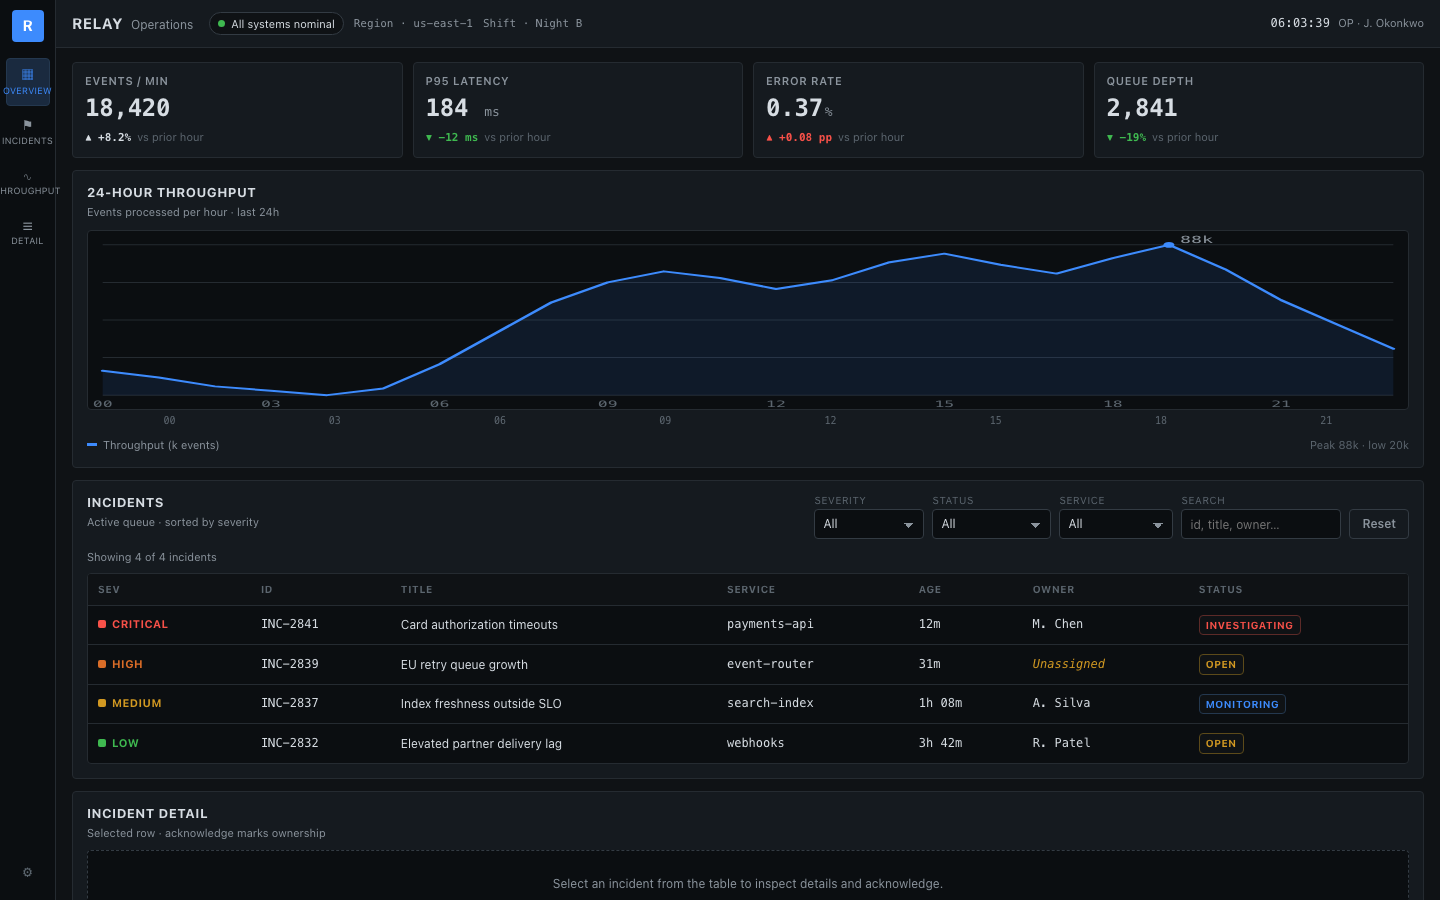The width and height of the screenshot is (1440, 900).
Task: Click the INVESTIGATING status badge
Action: tap(1249, 625)
